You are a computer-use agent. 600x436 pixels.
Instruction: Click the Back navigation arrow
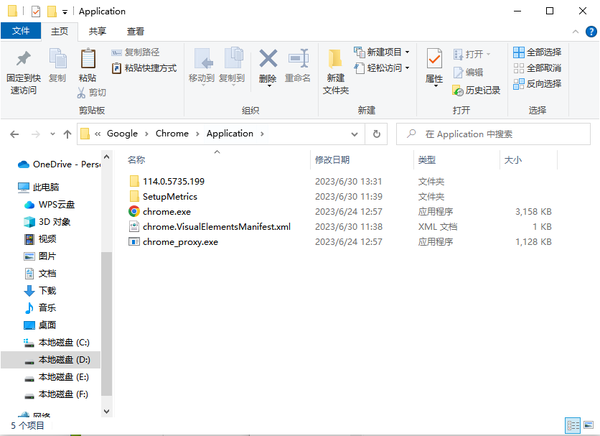[15, 134]
